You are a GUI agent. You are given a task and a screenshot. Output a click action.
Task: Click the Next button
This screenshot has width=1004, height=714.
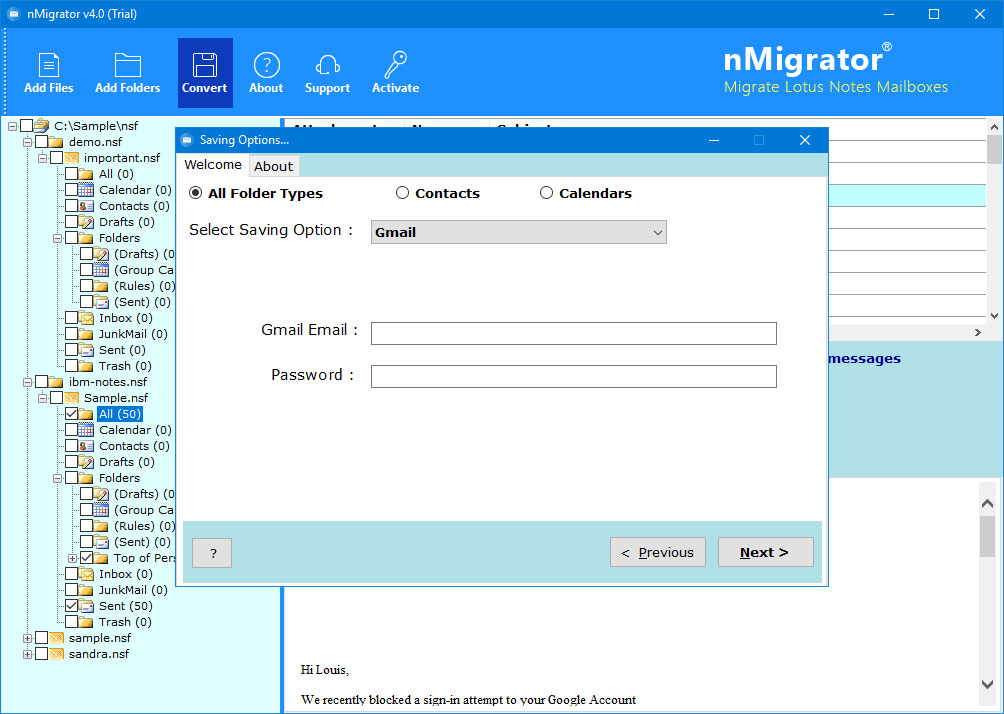[x=765, y=553]
